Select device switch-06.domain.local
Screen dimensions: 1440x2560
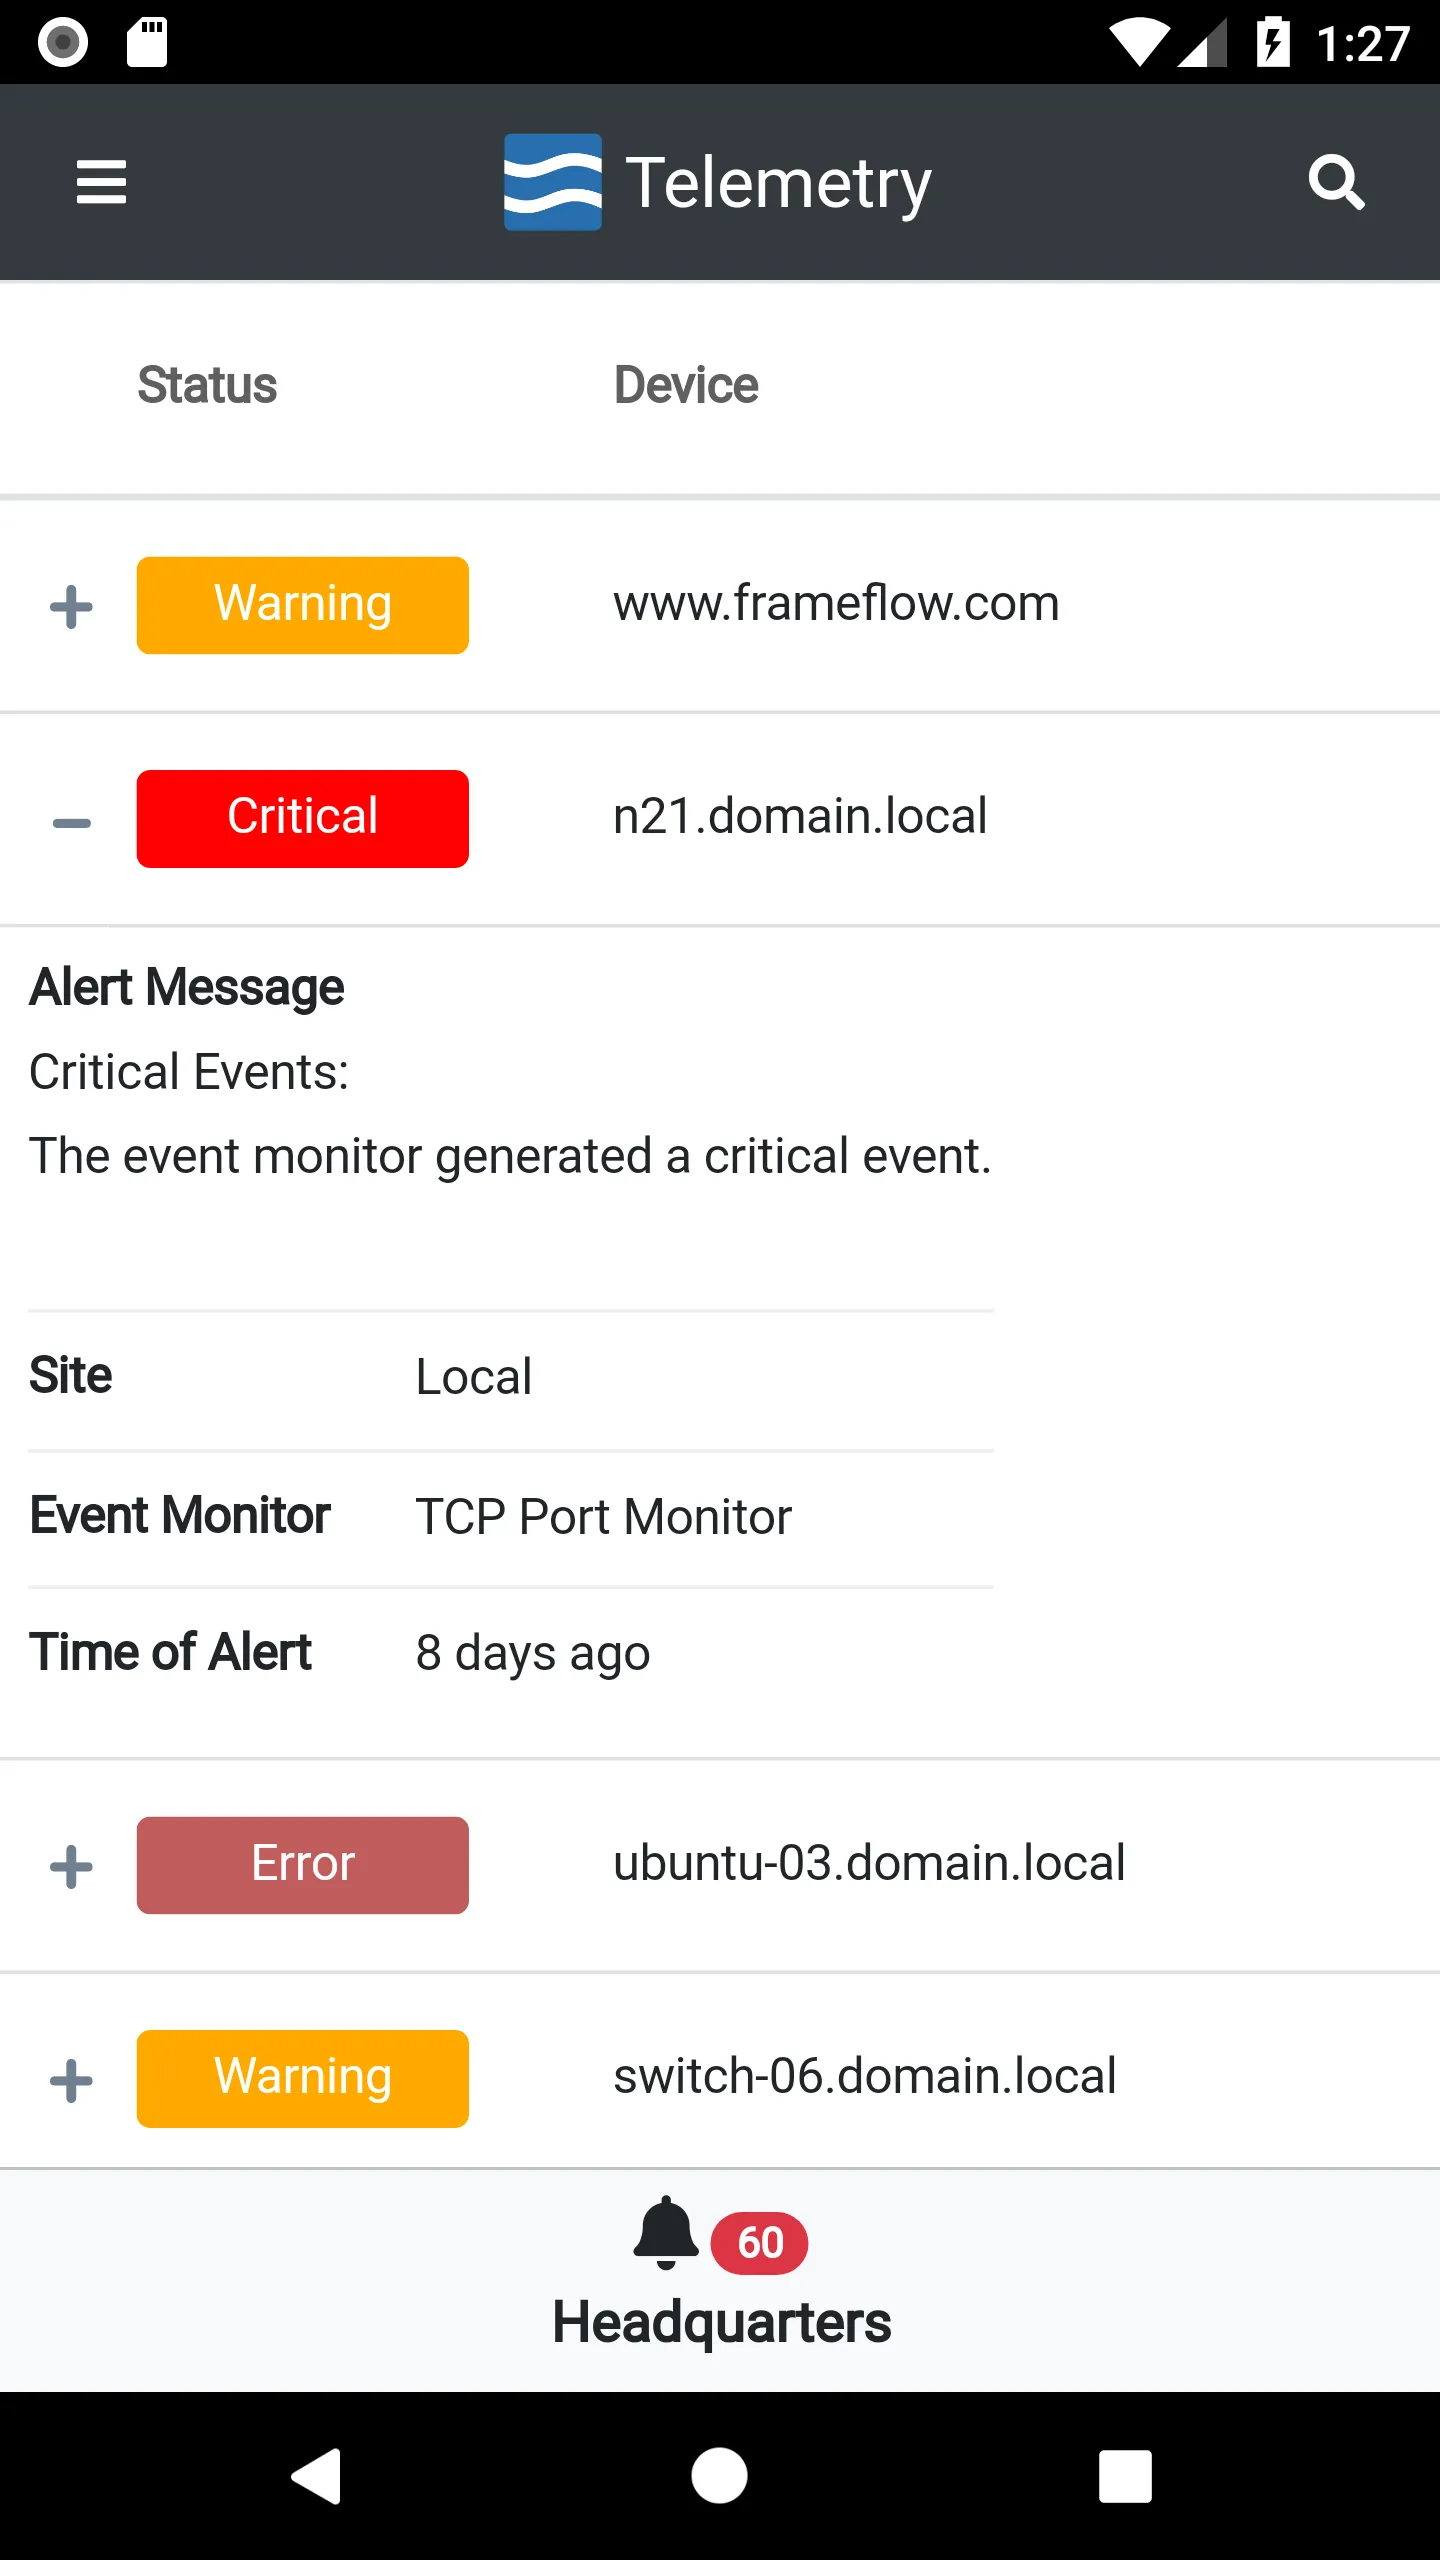[x=865, y=2076]
